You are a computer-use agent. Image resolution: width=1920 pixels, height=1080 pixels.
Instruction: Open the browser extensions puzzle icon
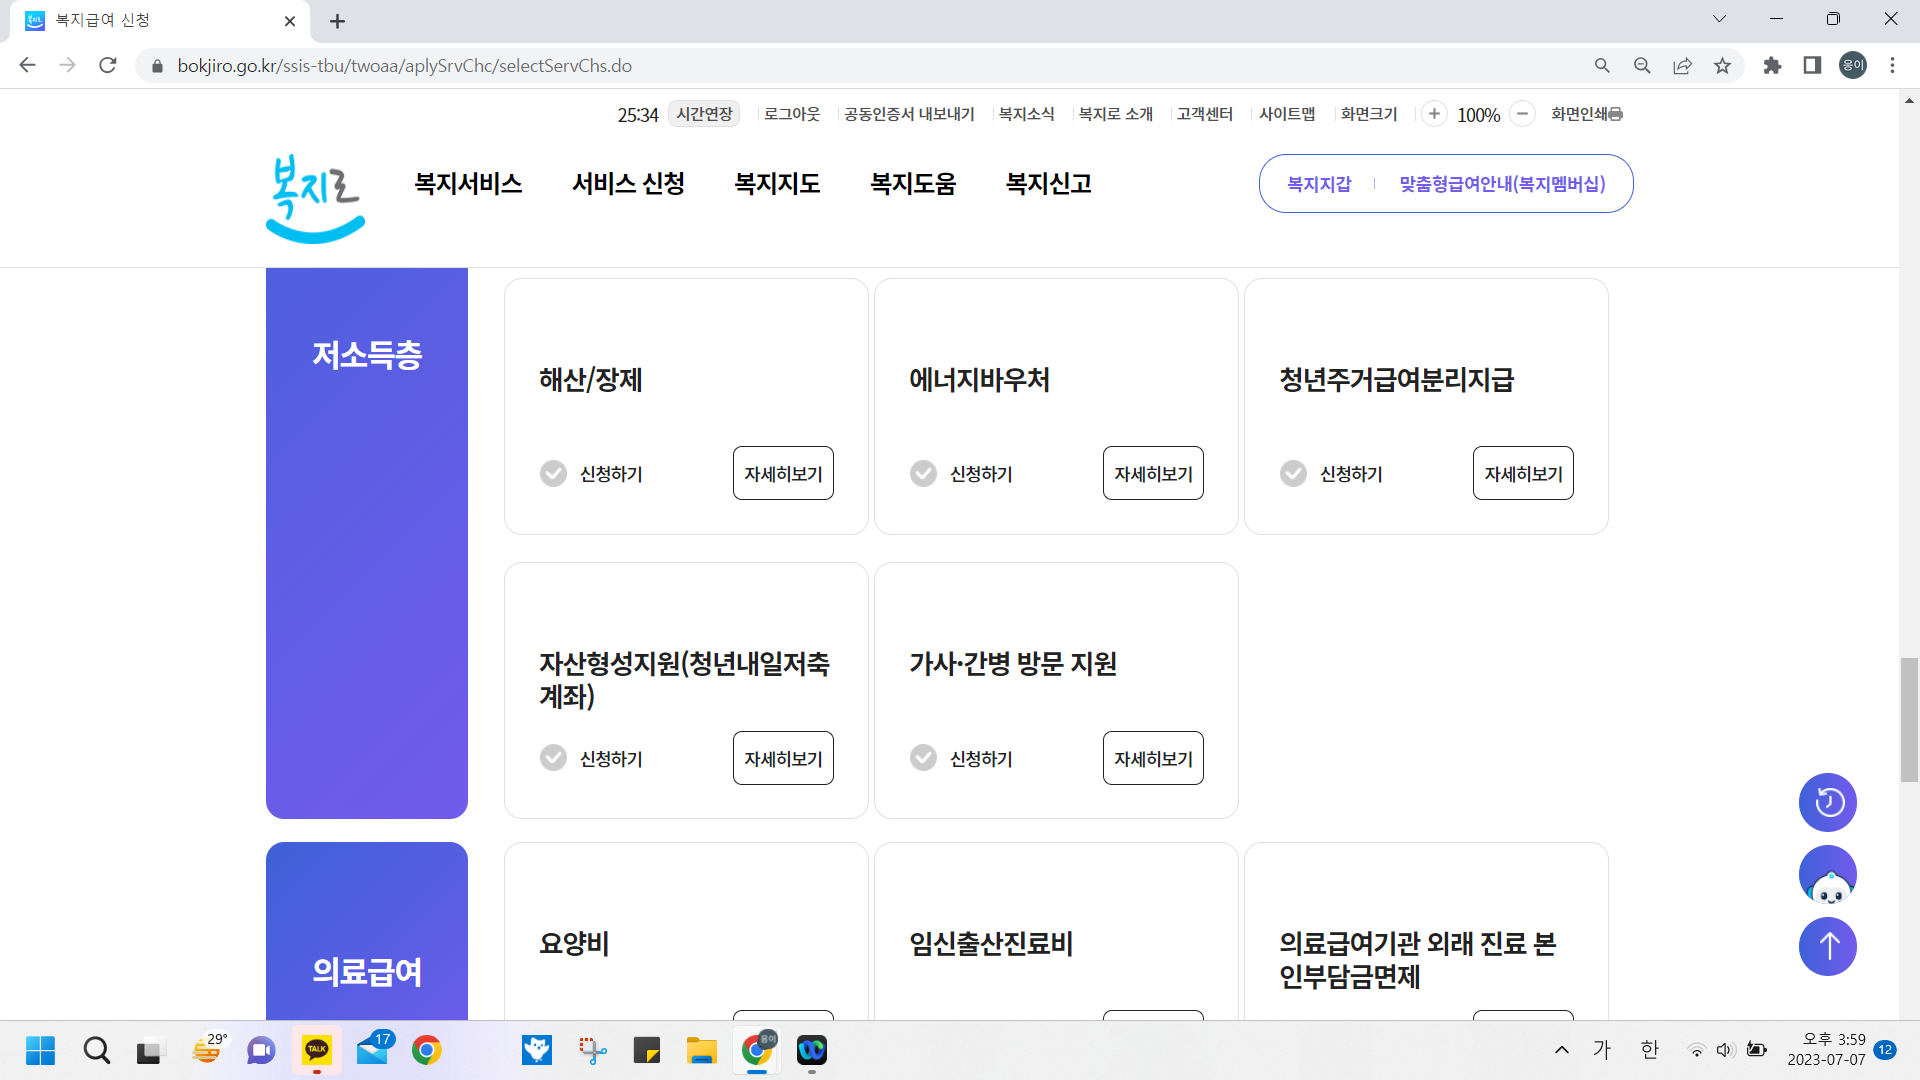(x=1772, y=65)
